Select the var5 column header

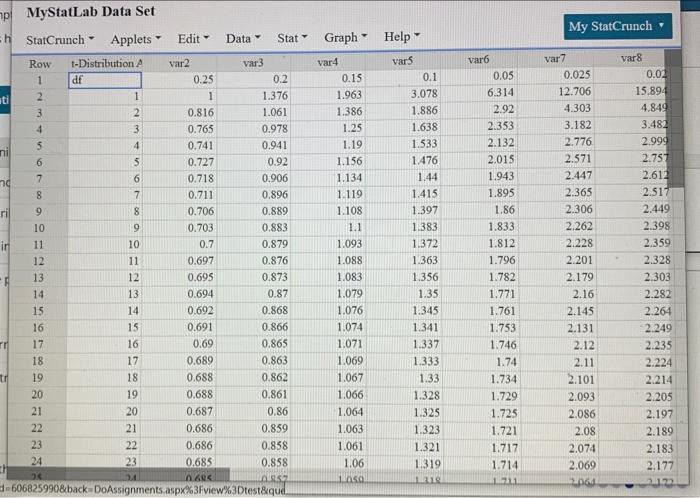[403, 61]
